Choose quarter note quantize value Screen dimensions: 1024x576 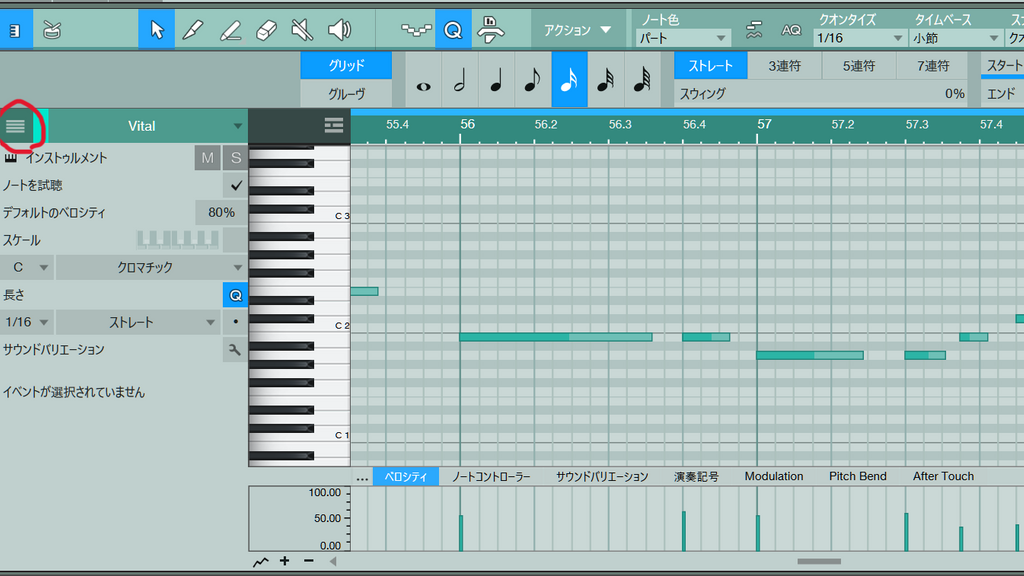(496, 80)
